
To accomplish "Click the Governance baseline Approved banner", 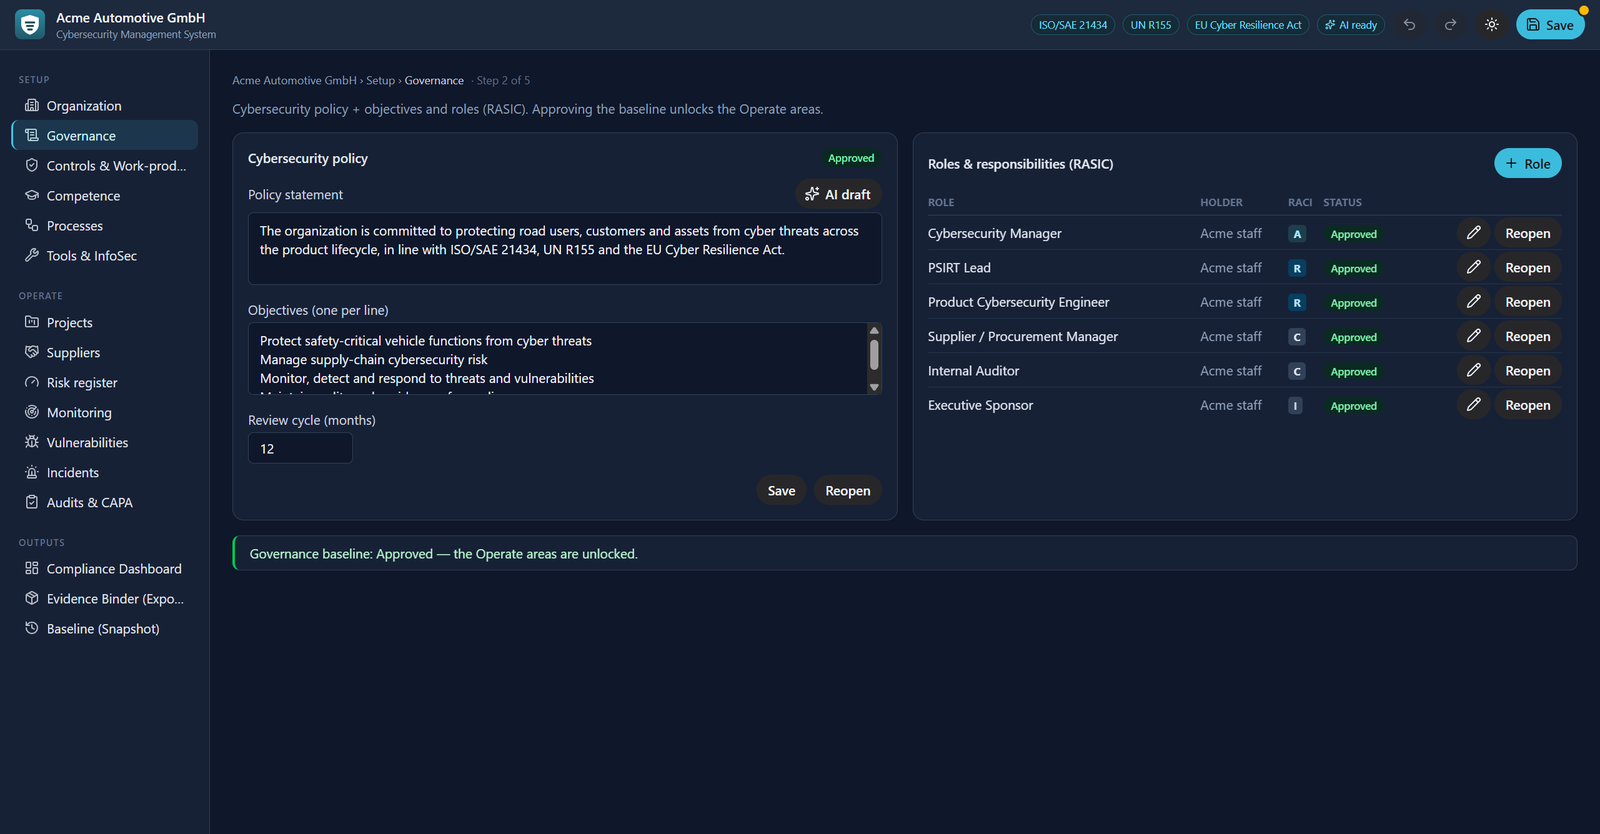I will point(905,553).
